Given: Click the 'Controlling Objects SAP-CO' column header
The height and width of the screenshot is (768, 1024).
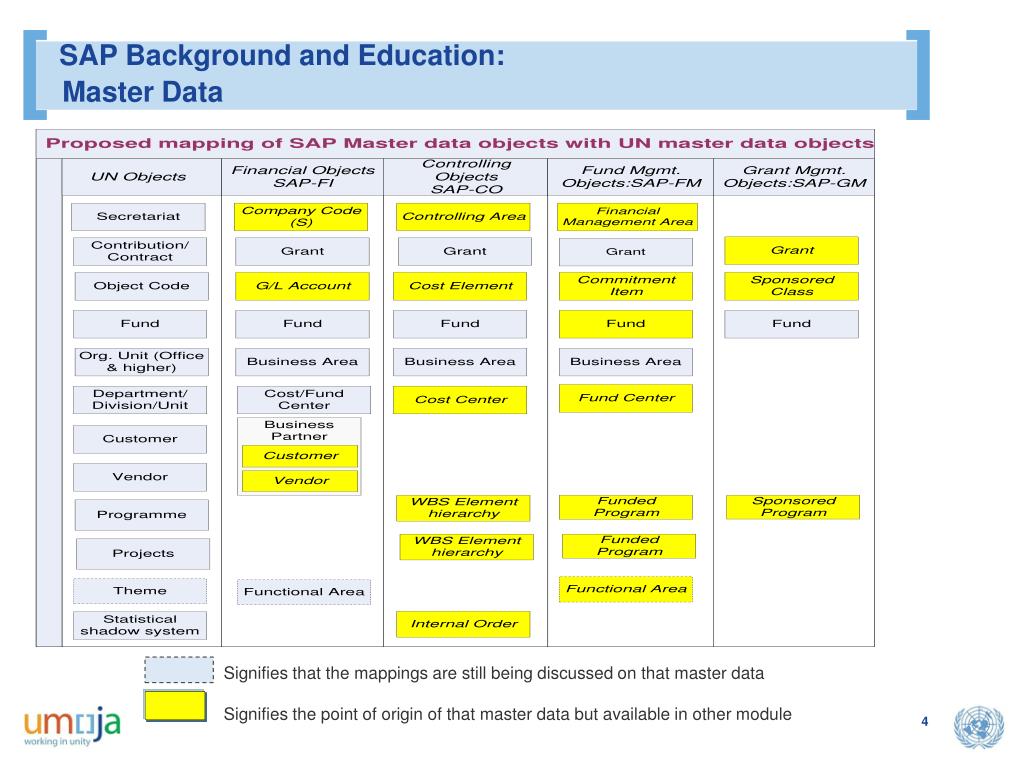Looking at the screenshot, I should pos(466,176).
